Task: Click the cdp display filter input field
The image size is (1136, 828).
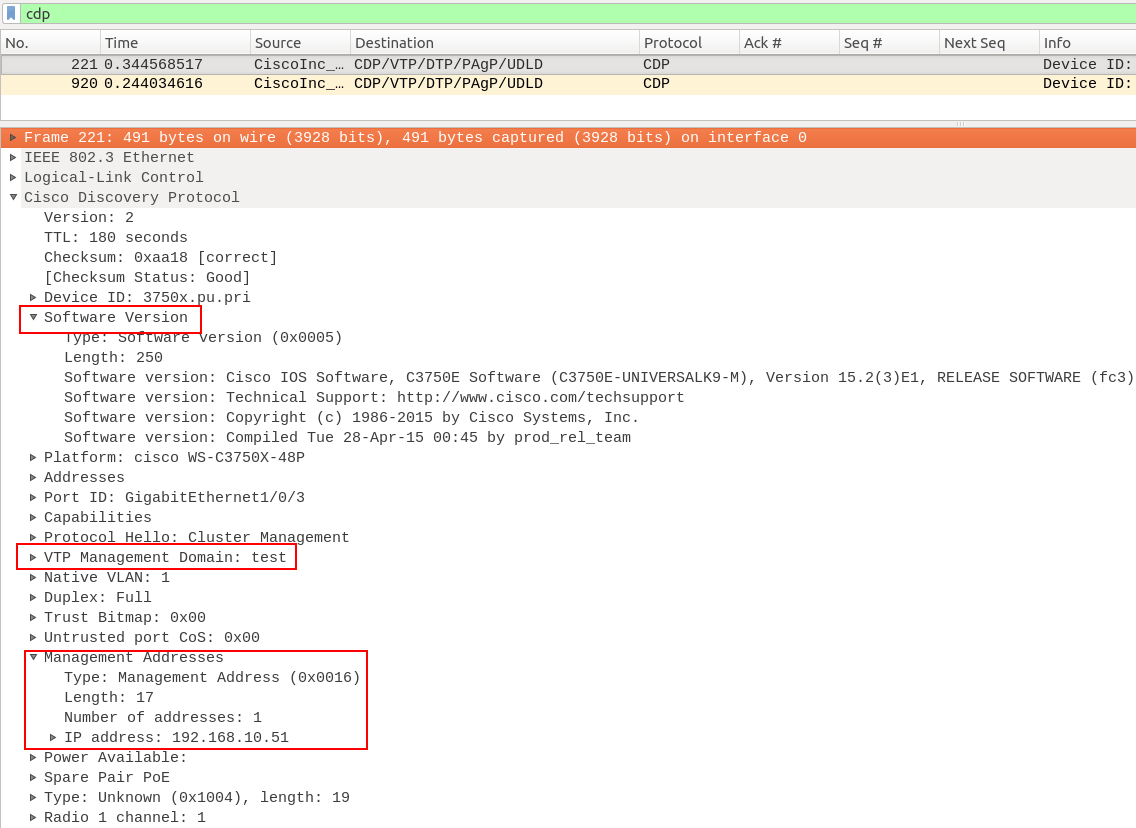Action: click(x=580, y=14)
